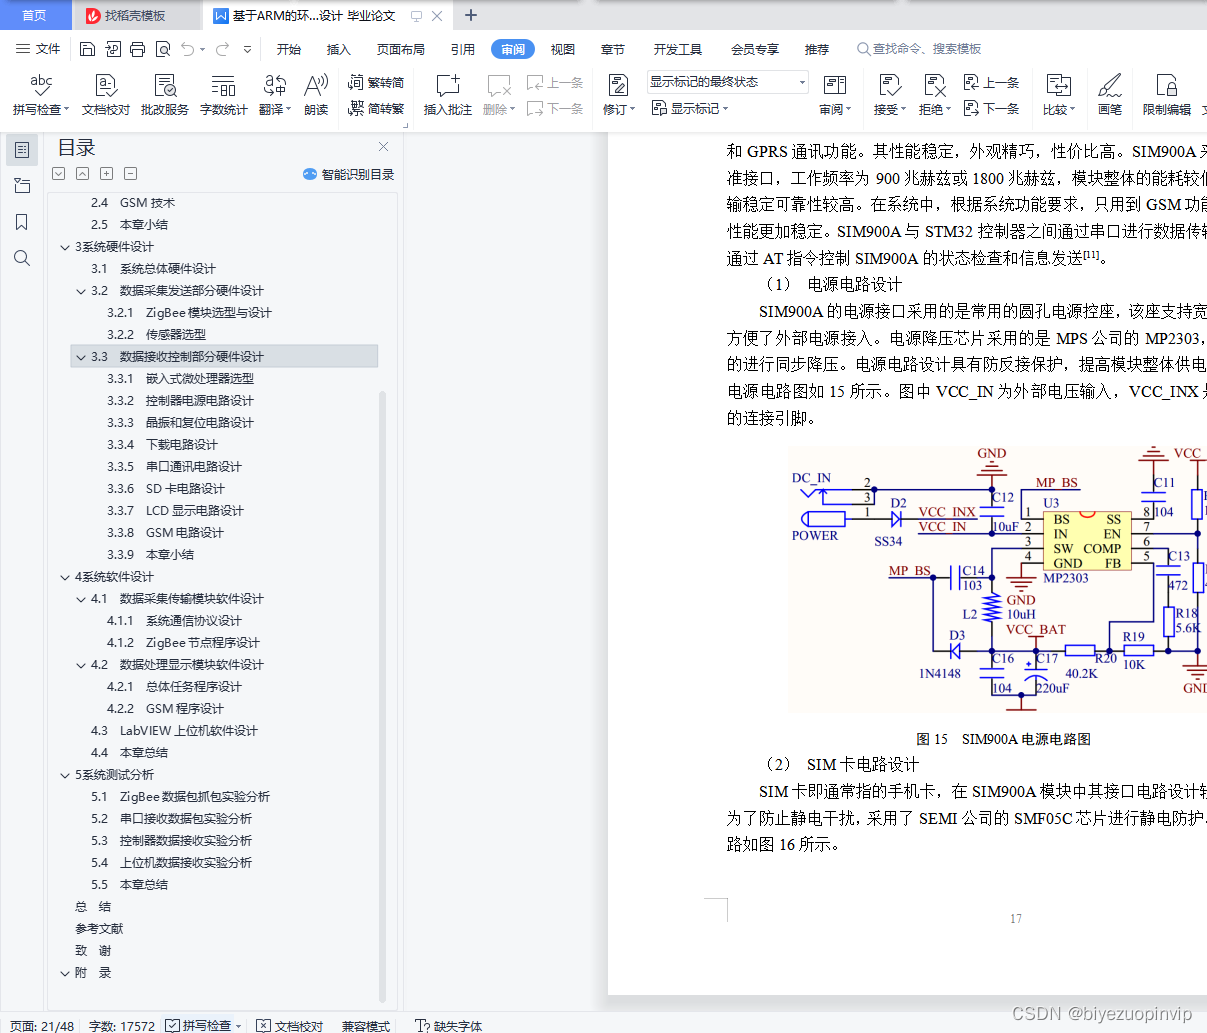Collapse the 3.2 数据采集发送部分硬件设计 node
Image resolution: width=1207 pixels, height=1033 pixels.
81,291
